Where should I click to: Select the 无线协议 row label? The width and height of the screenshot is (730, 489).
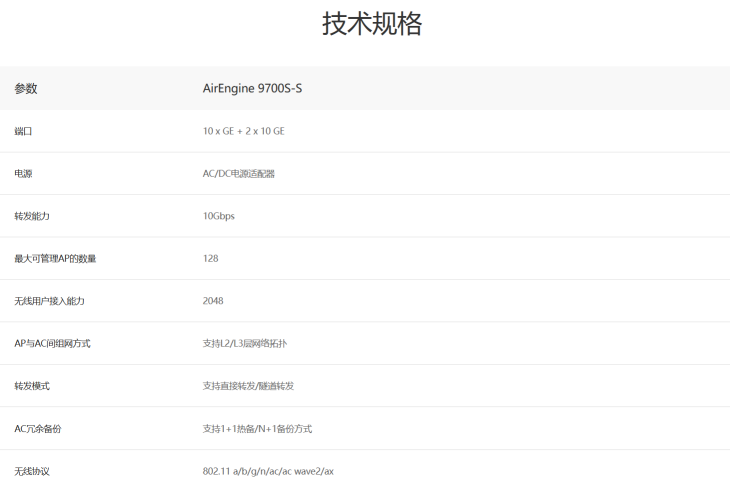click(x=32, y=471)
